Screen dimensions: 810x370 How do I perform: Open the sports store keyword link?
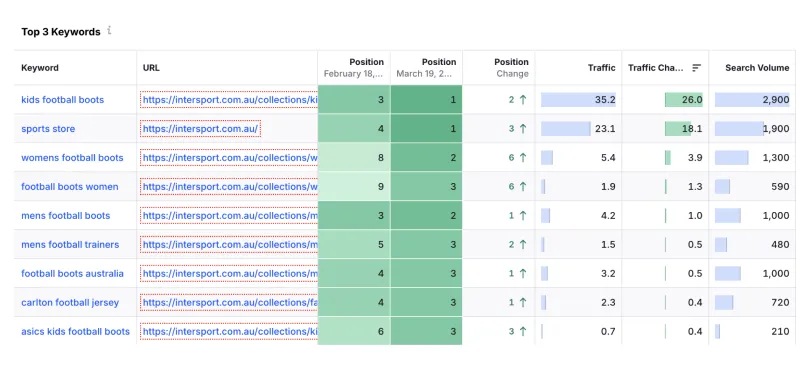coord(48,129)
